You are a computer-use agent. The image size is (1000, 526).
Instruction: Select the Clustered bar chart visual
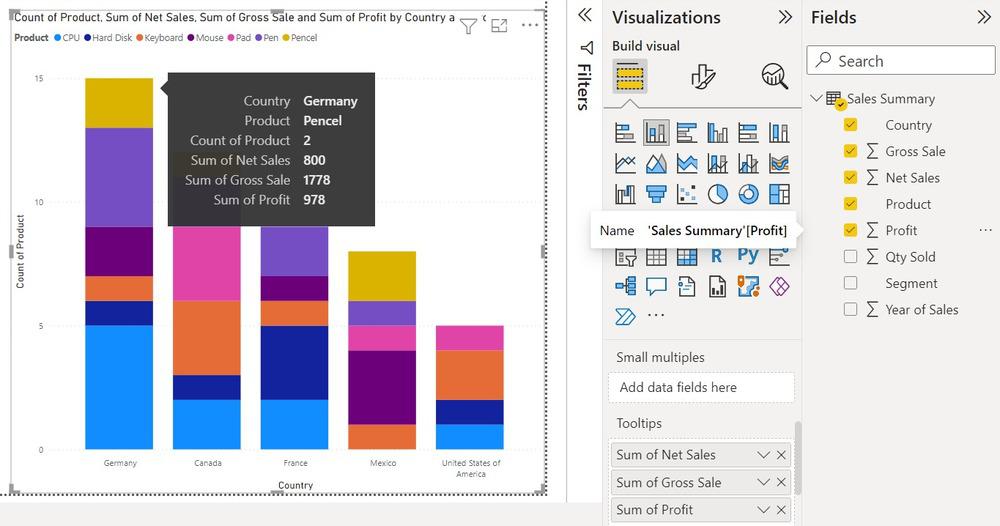(x=687, y=133)
